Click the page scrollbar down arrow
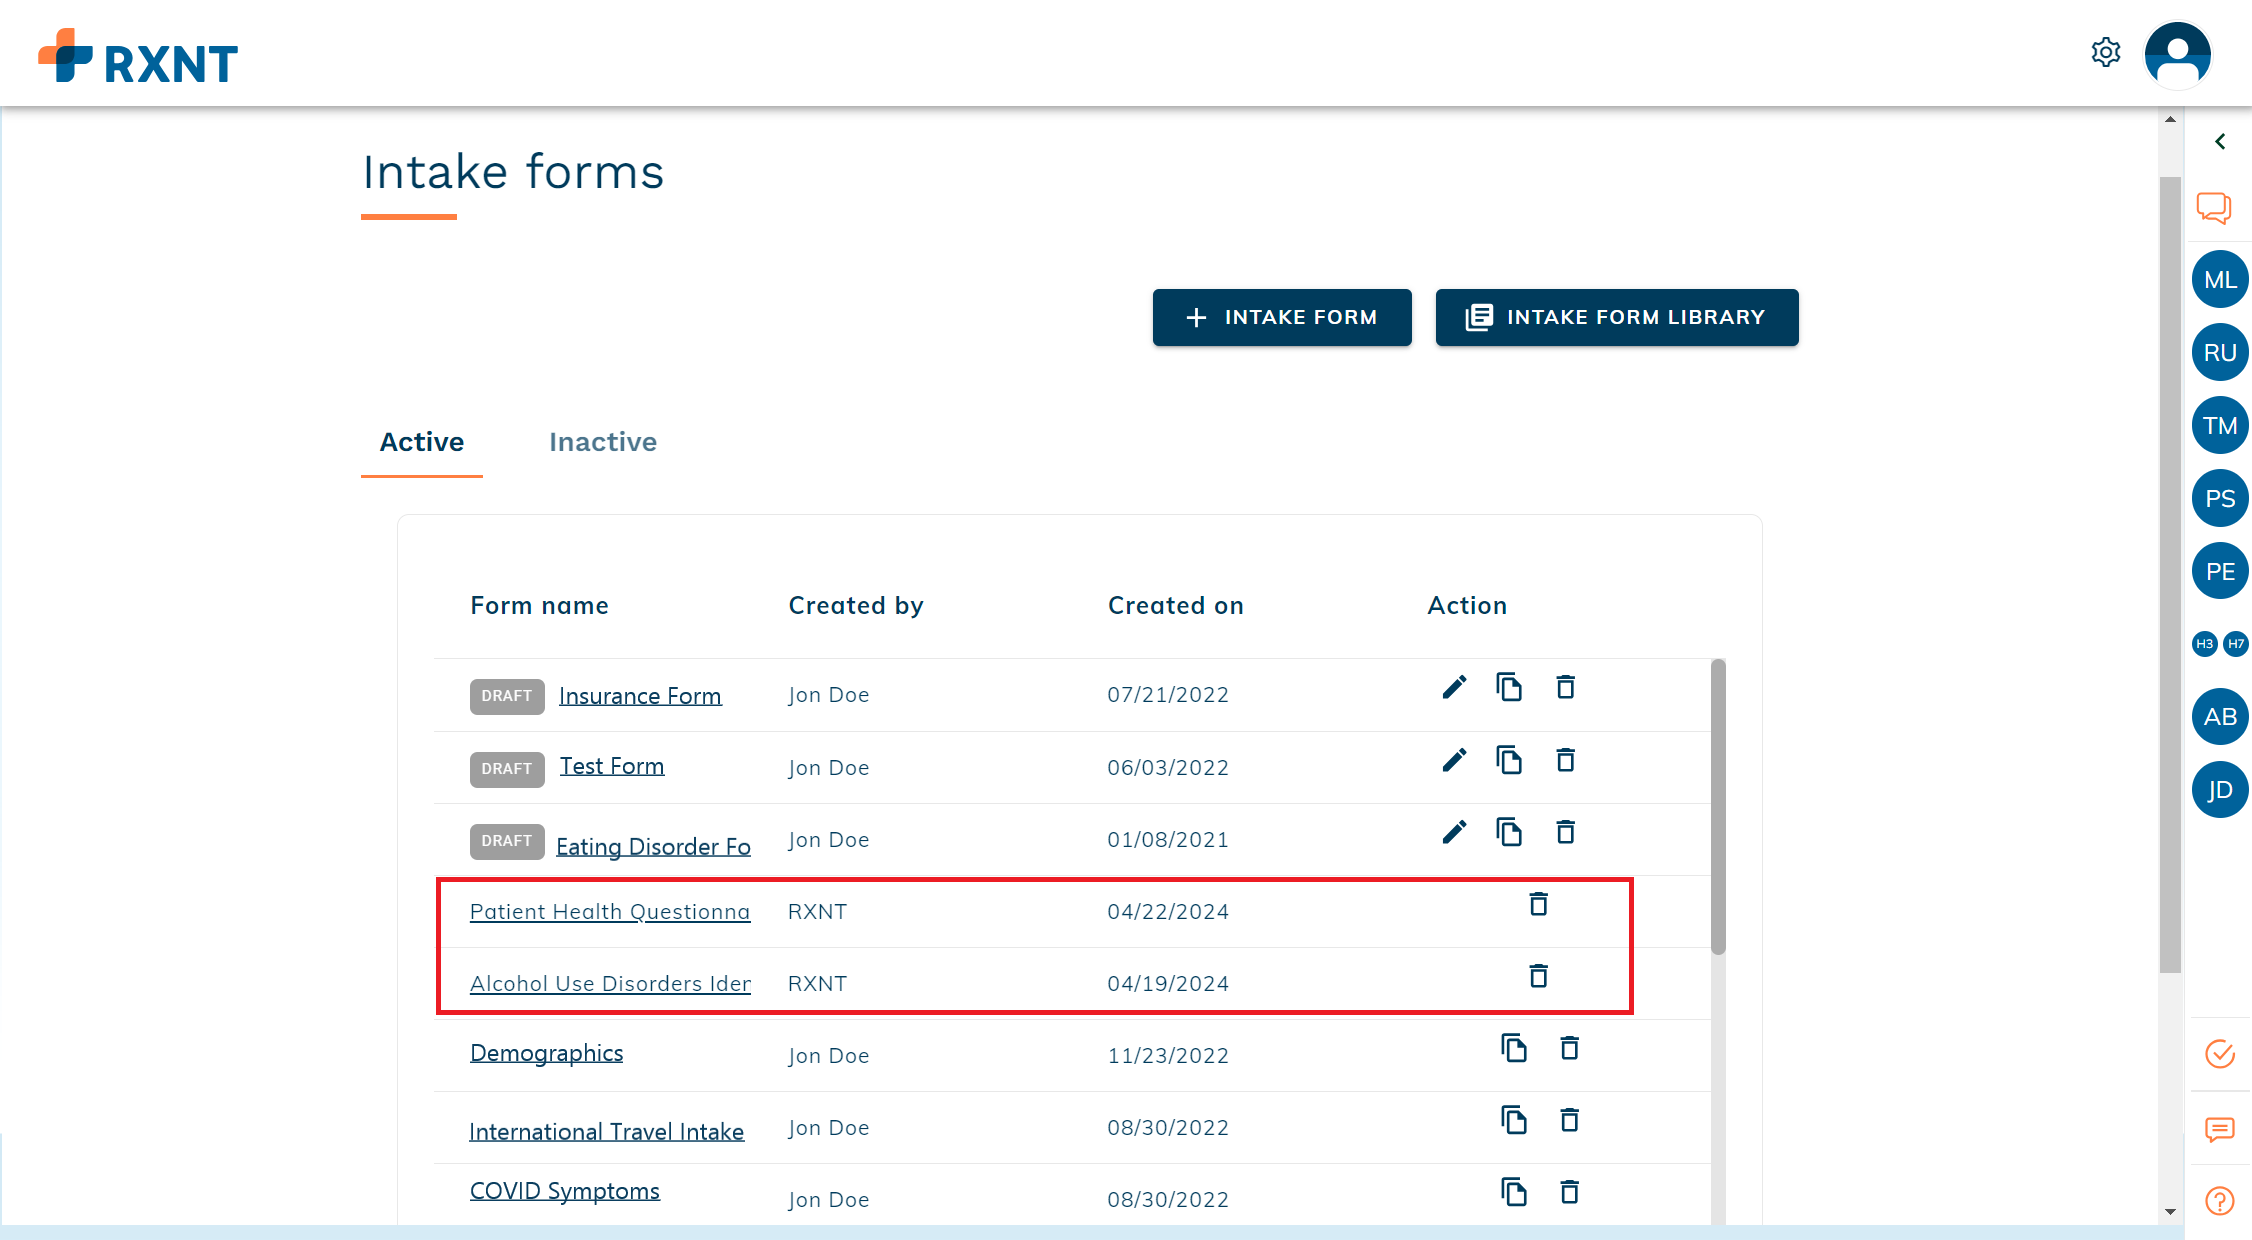 click(x=2170, y=1212)
